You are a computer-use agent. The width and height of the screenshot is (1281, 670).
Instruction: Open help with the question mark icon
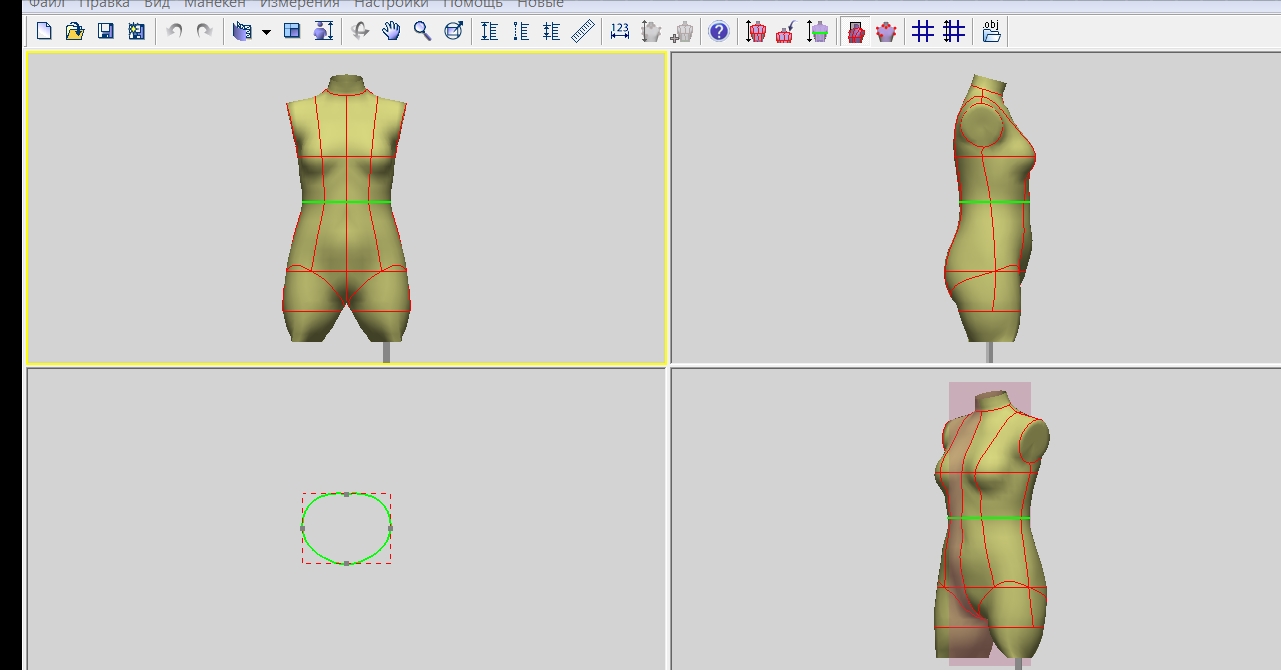point(719,31)
